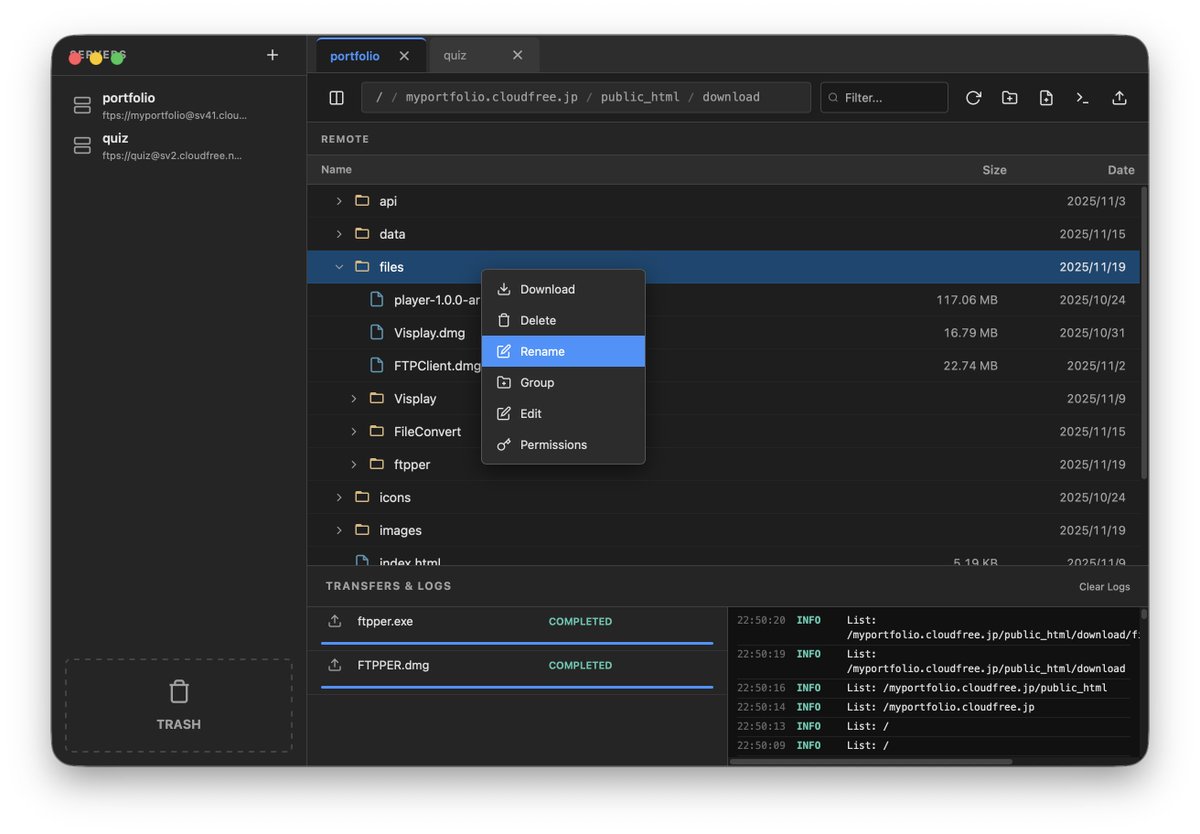Viewport: 1200px width, 834px height.
Task: Choose Delete from context menu
Action: [x=563, y=320]
